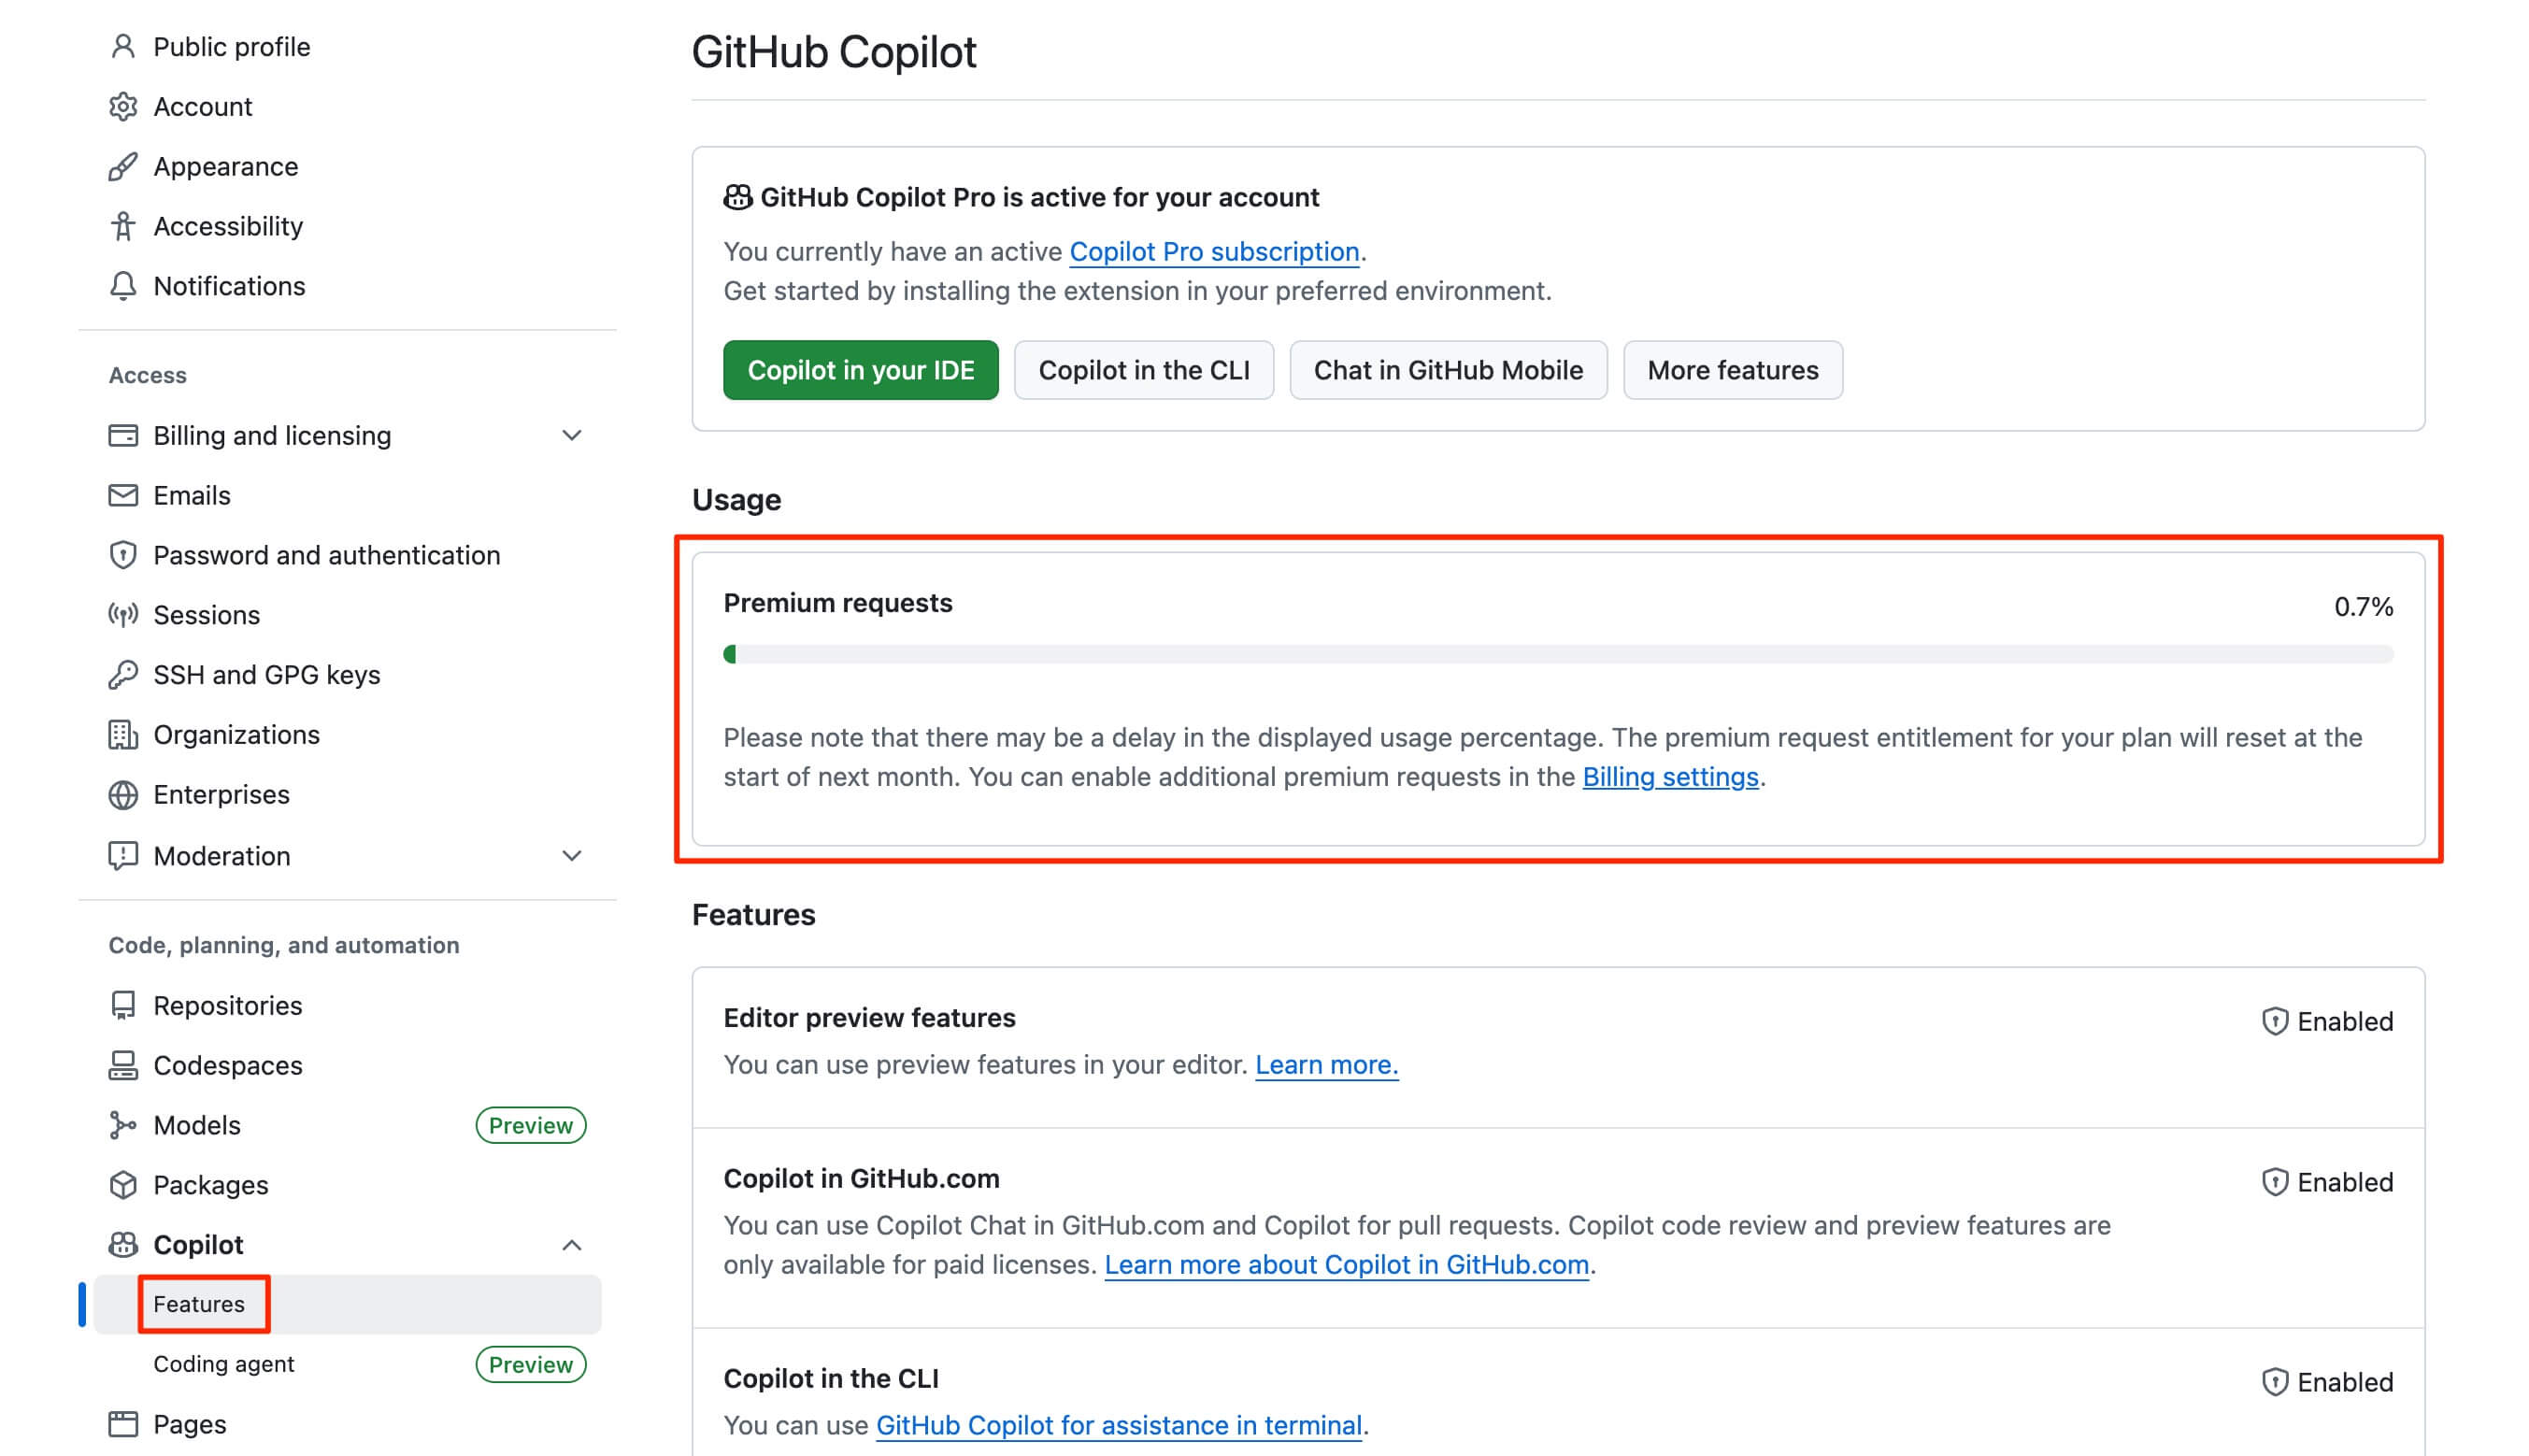Click the Emails envelope icon

tap(123, 496)
